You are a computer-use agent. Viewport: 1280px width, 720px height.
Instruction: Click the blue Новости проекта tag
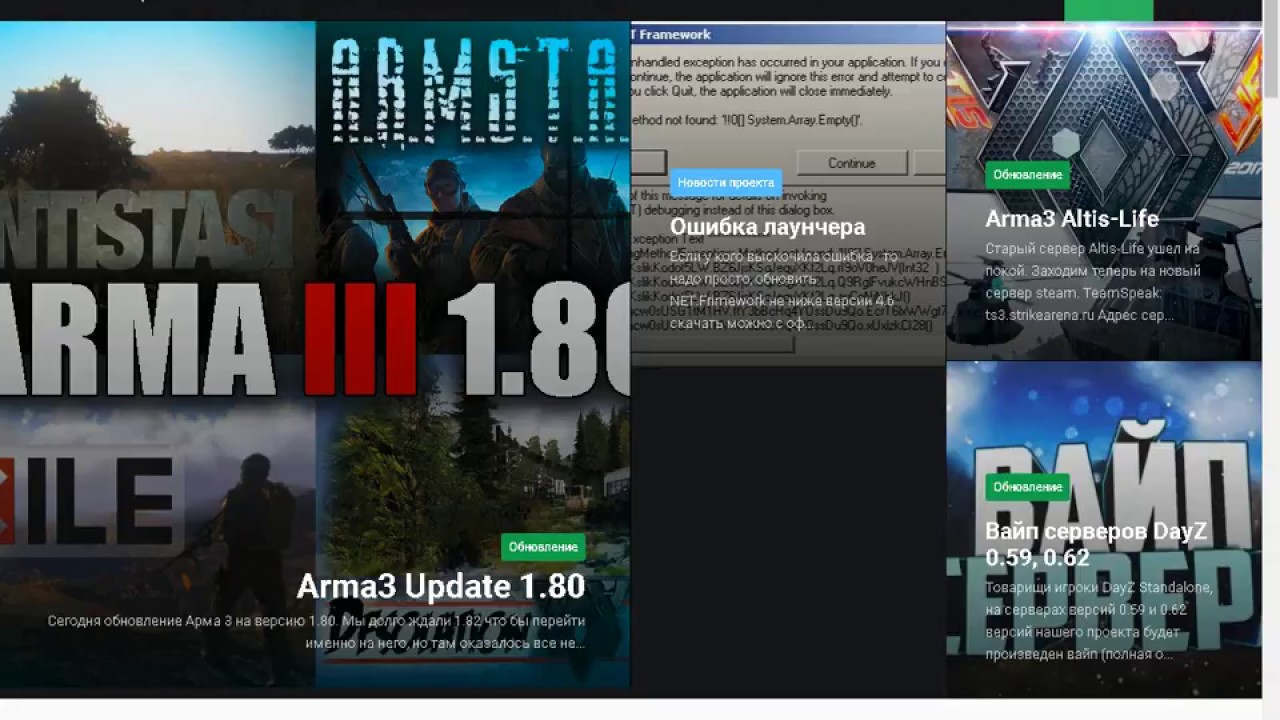[x=726, y=182]
